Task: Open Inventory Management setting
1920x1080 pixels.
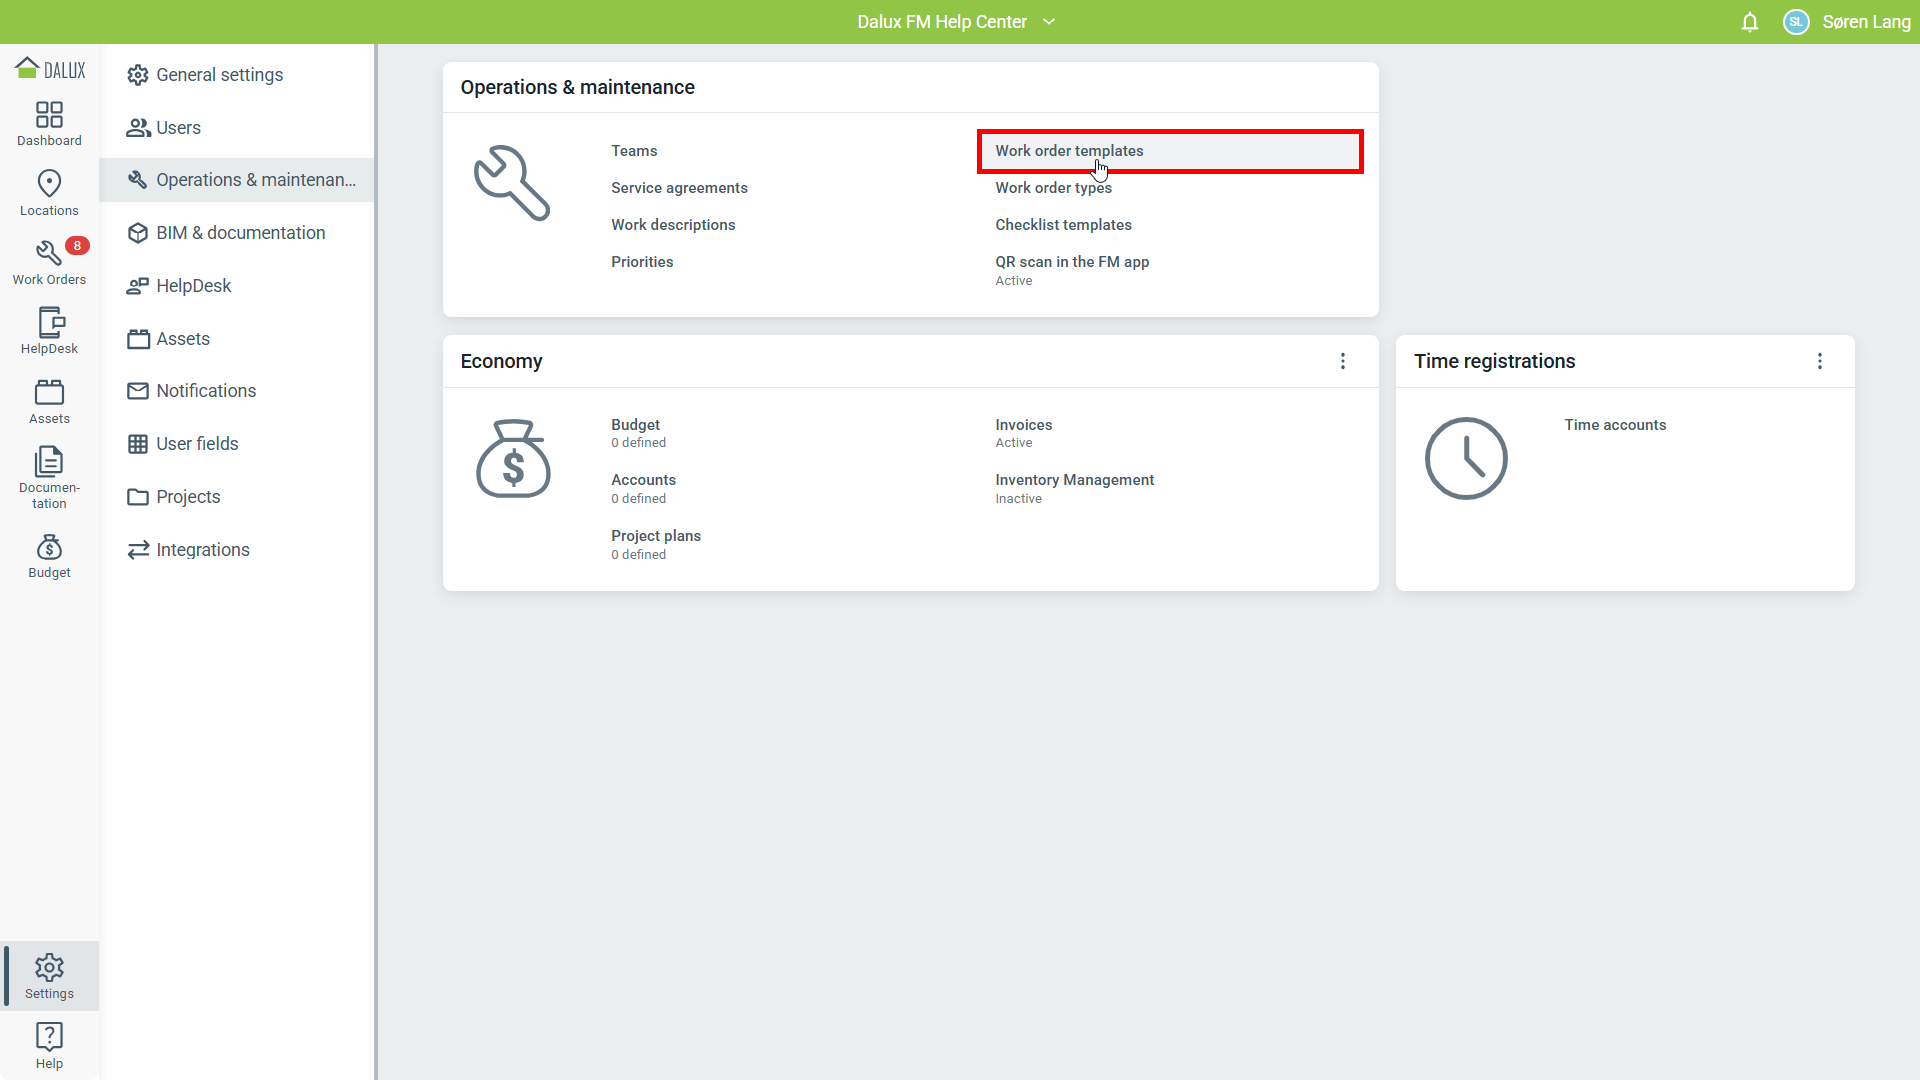Action: coord(1074,480)
